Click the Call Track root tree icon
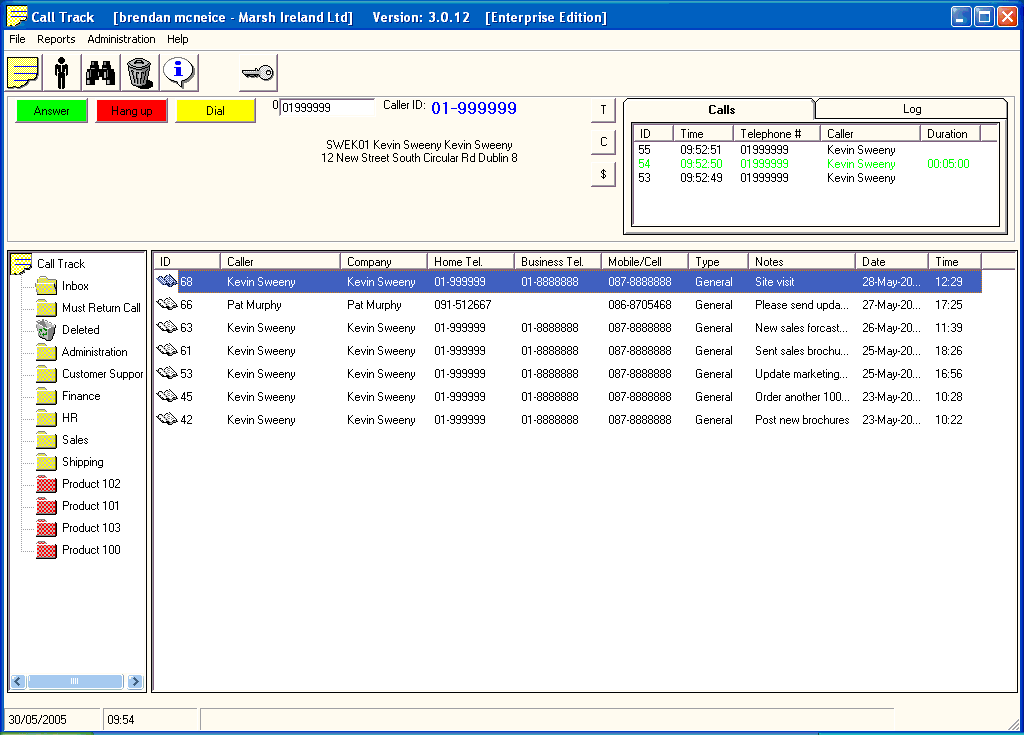Viewport: 1024px width, 735px height. point(22,263)
